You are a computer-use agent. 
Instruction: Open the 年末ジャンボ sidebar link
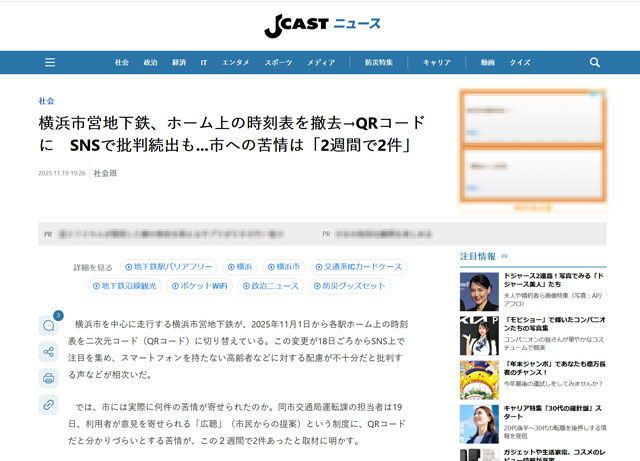click(554, 368)
